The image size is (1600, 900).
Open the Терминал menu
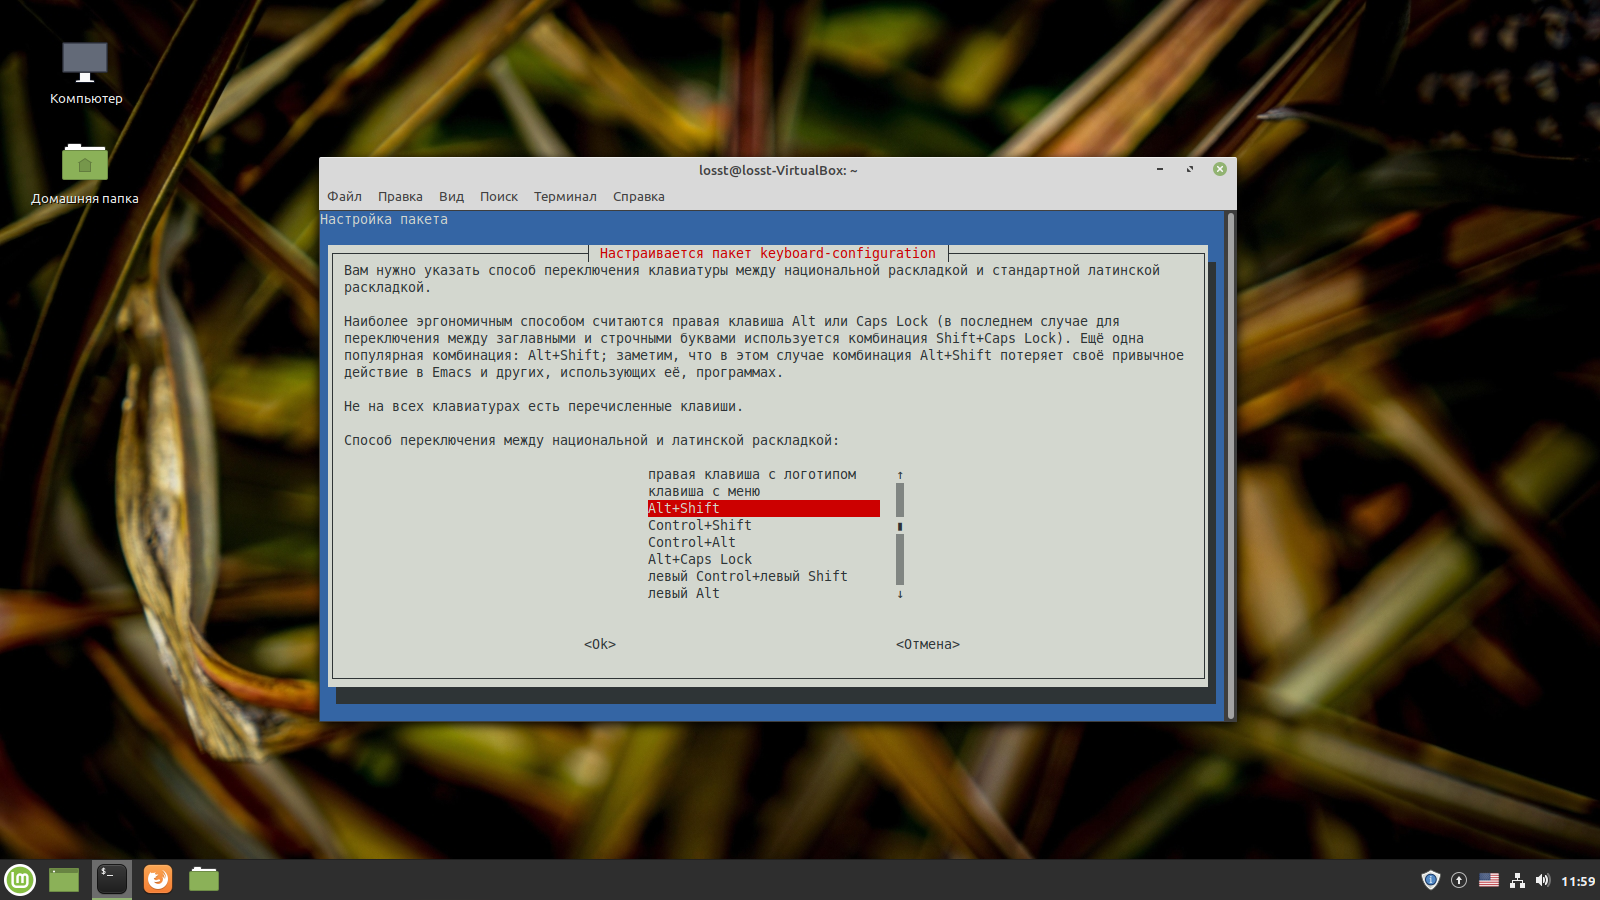coord(565,196)
